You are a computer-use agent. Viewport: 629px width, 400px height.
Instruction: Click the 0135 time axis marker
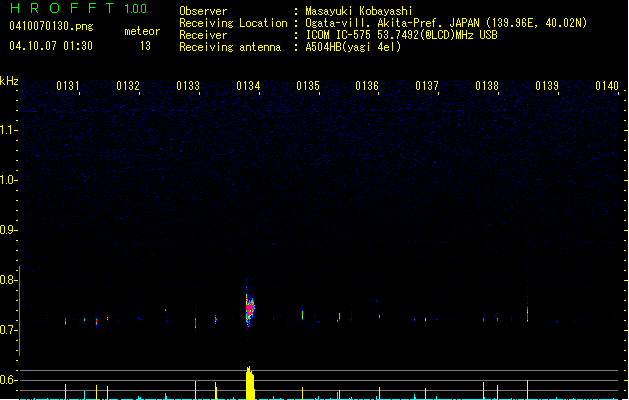308,86
